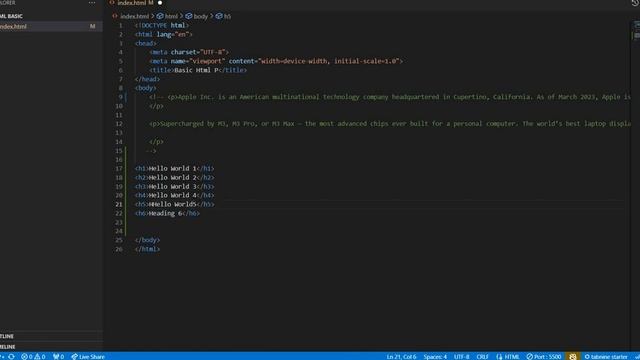
Task: Click the closing head tag line
Action: coord(147,79)
